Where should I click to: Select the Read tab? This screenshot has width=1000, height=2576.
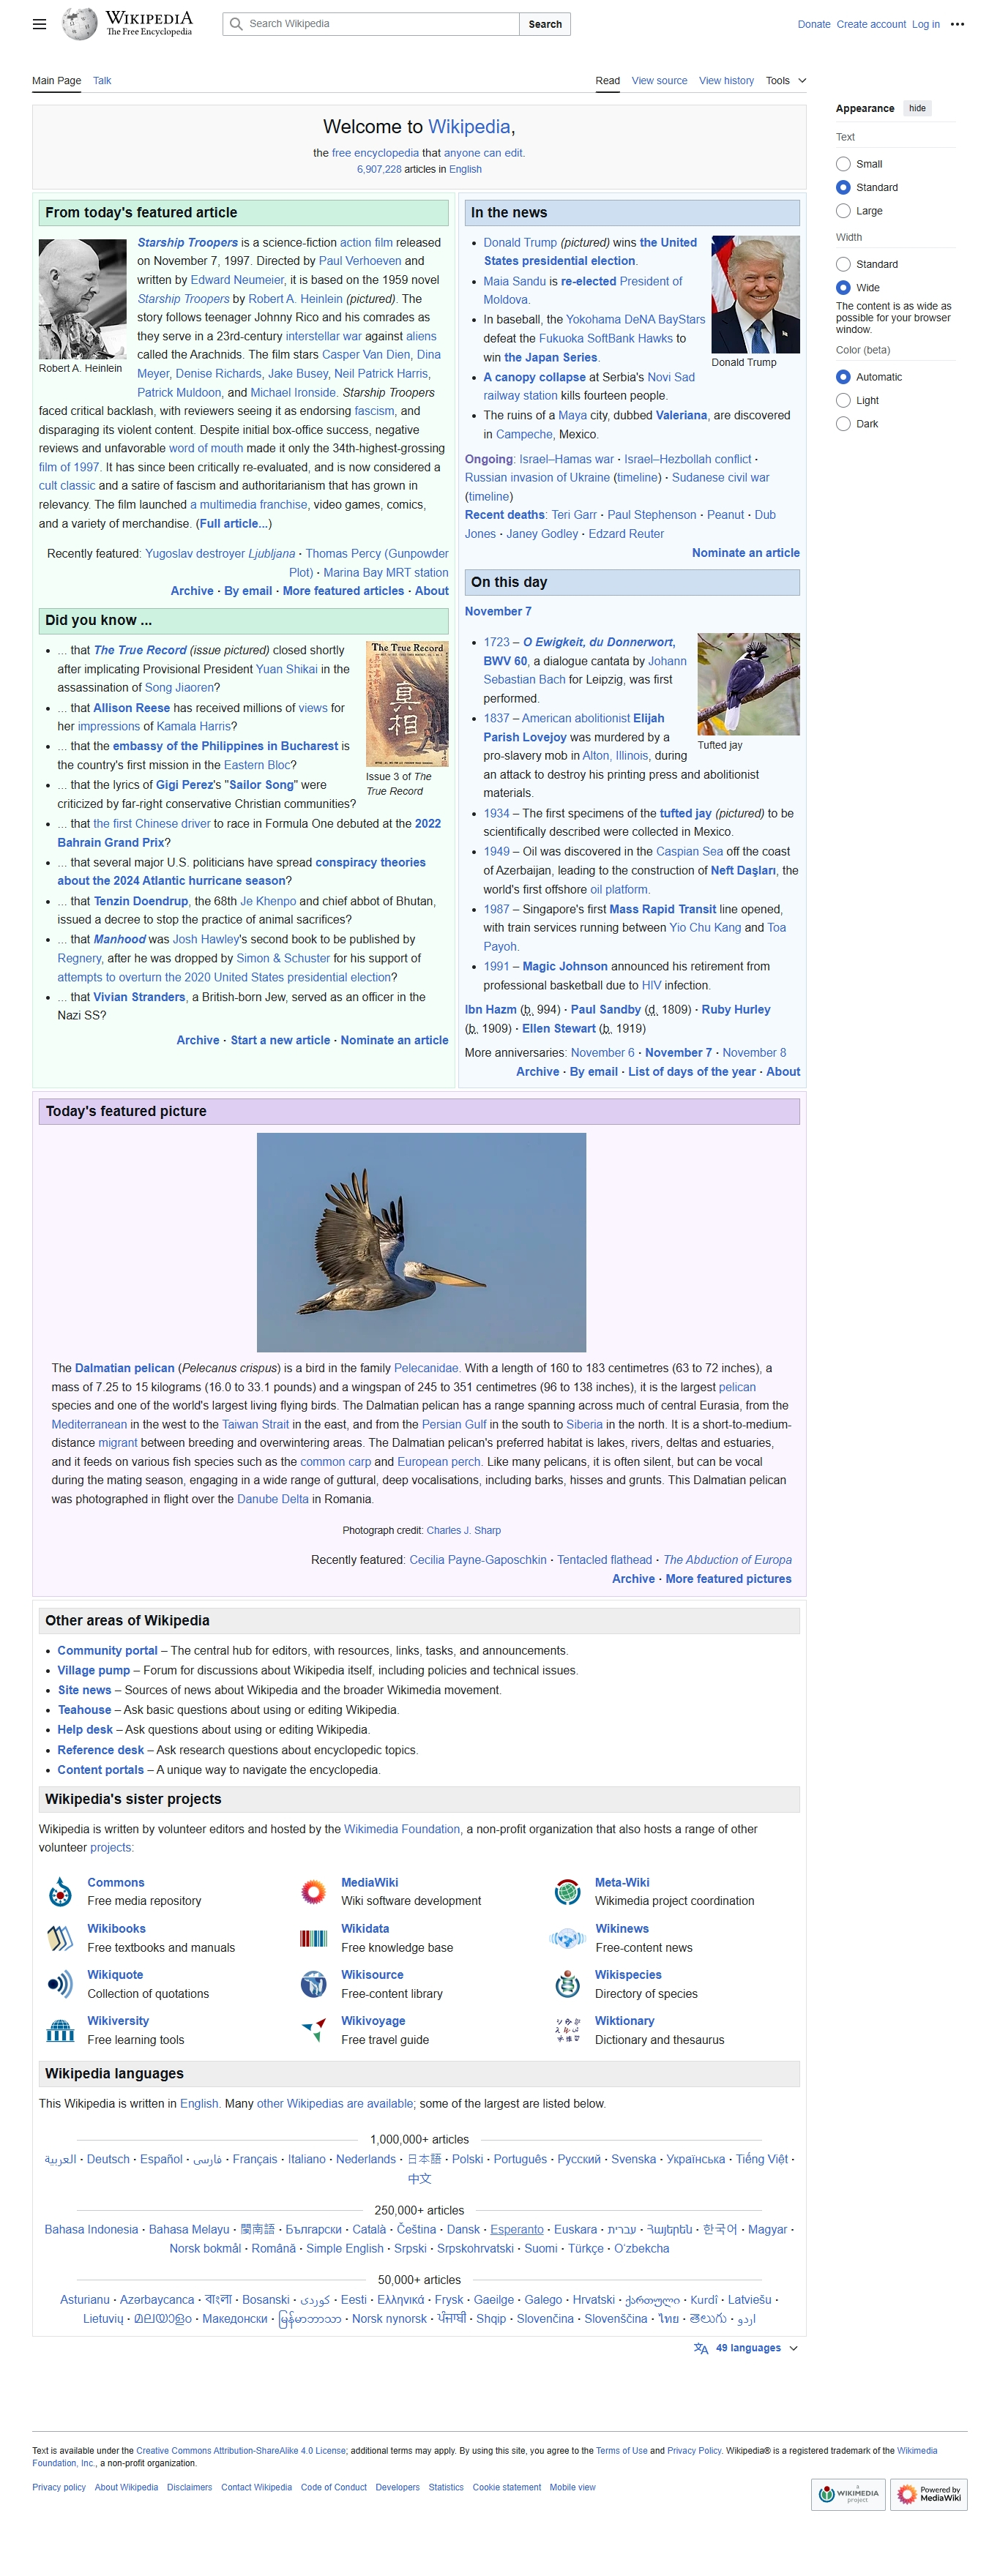point(608,81)
